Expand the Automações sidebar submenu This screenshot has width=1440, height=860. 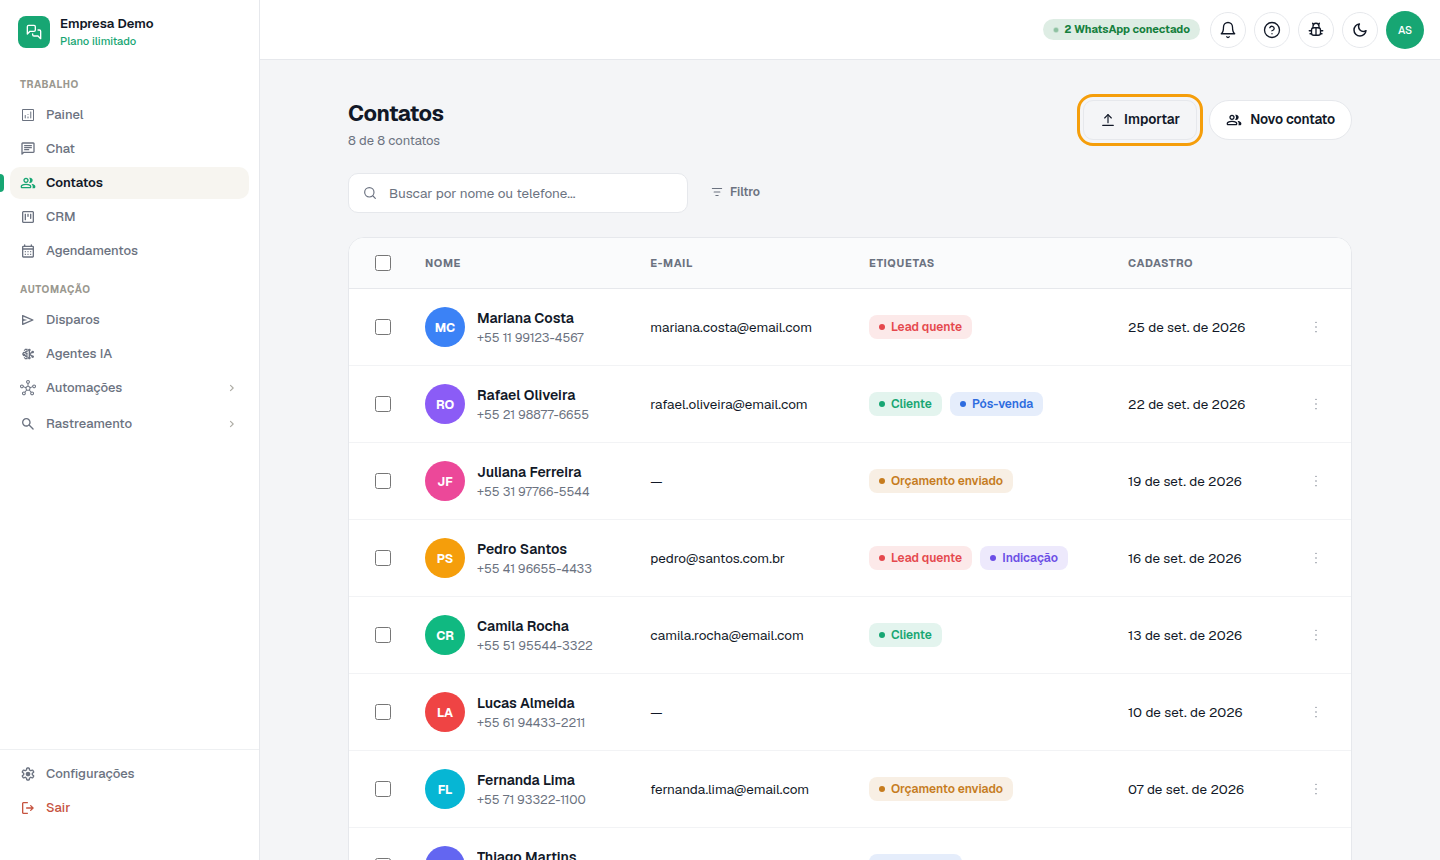[x=129, y=388]
